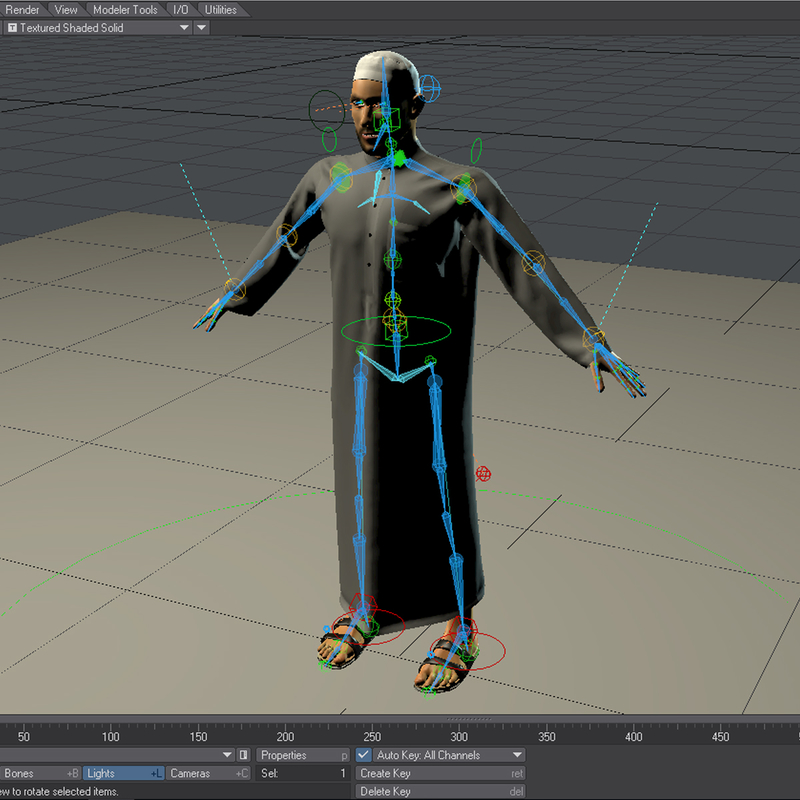Toggle the Auto Key checkbox off
Viewport: 800px width, 800px height.
point(362,755)
